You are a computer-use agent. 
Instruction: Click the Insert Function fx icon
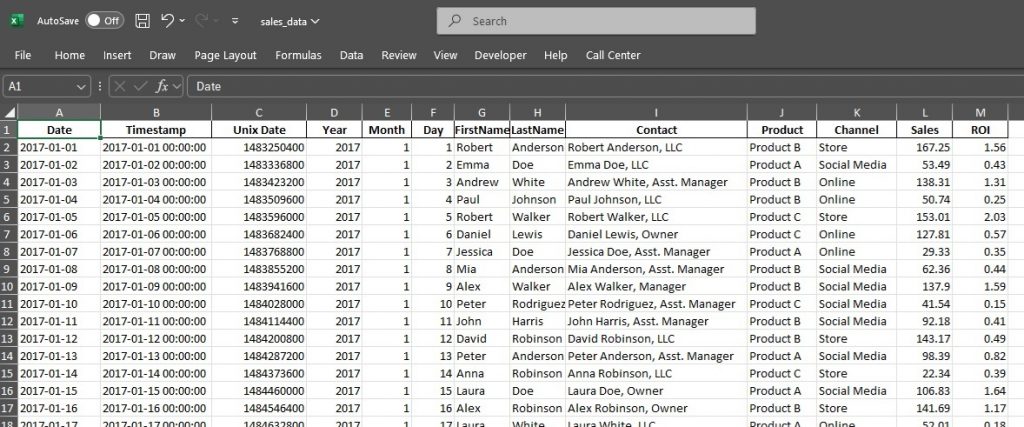(x=162, y=87)
